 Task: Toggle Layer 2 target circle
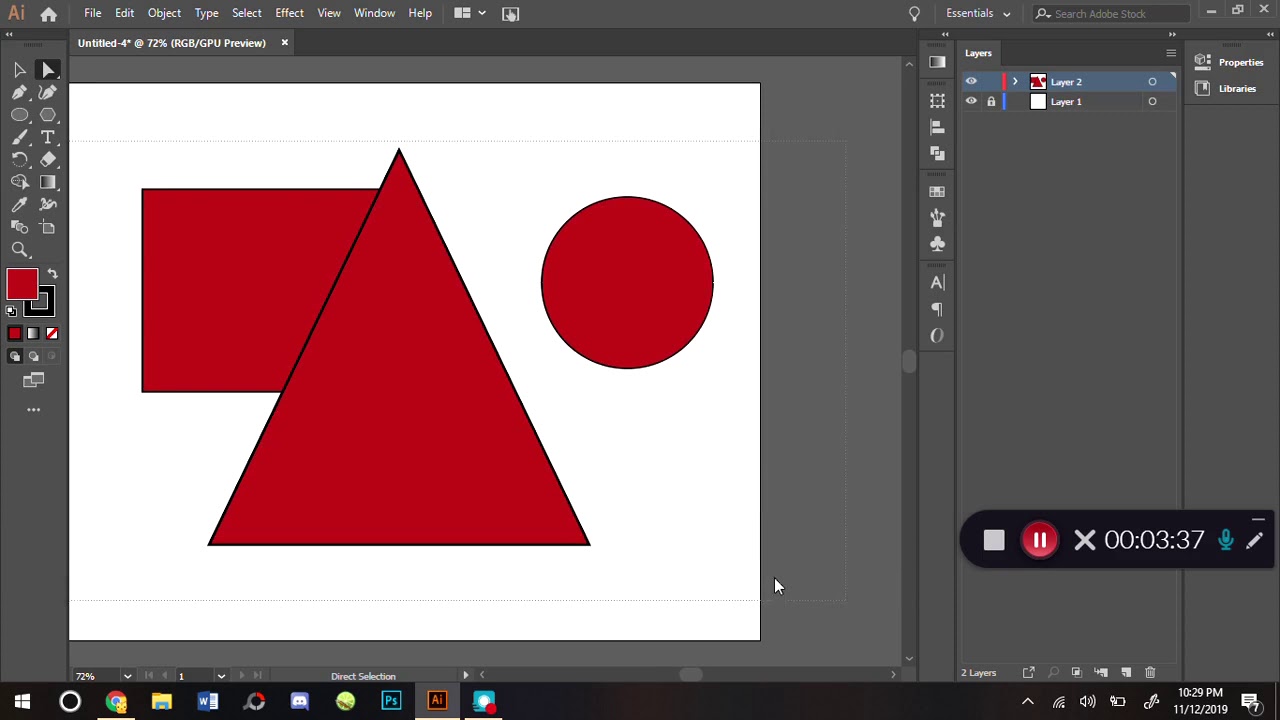pos(1152,81)
